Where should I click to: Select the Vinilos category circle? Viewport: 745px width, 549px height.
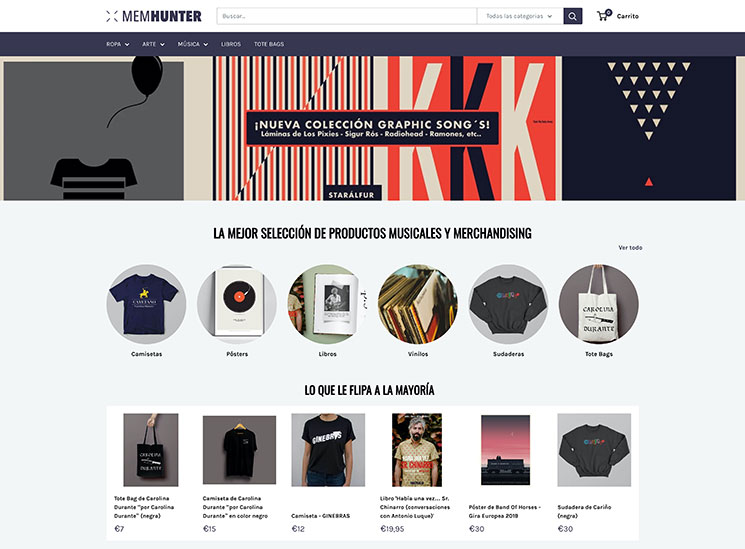(x=418, y=304)
